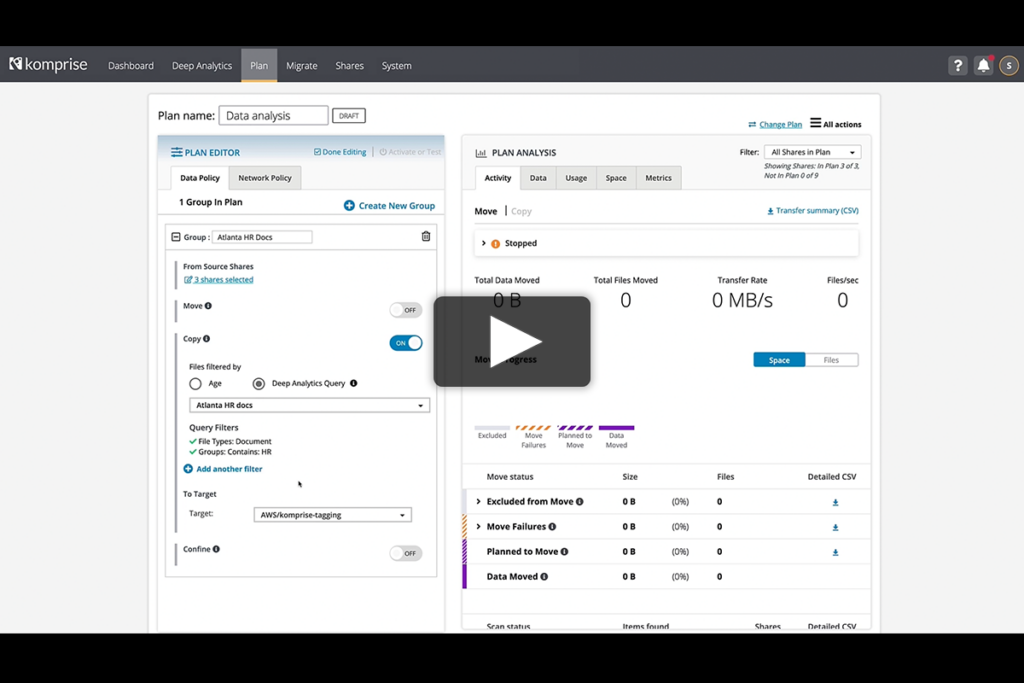Viewport: 1024px width, 683px height.
Task: Click the Komprise logo
Action: click(x=46, y=64)
